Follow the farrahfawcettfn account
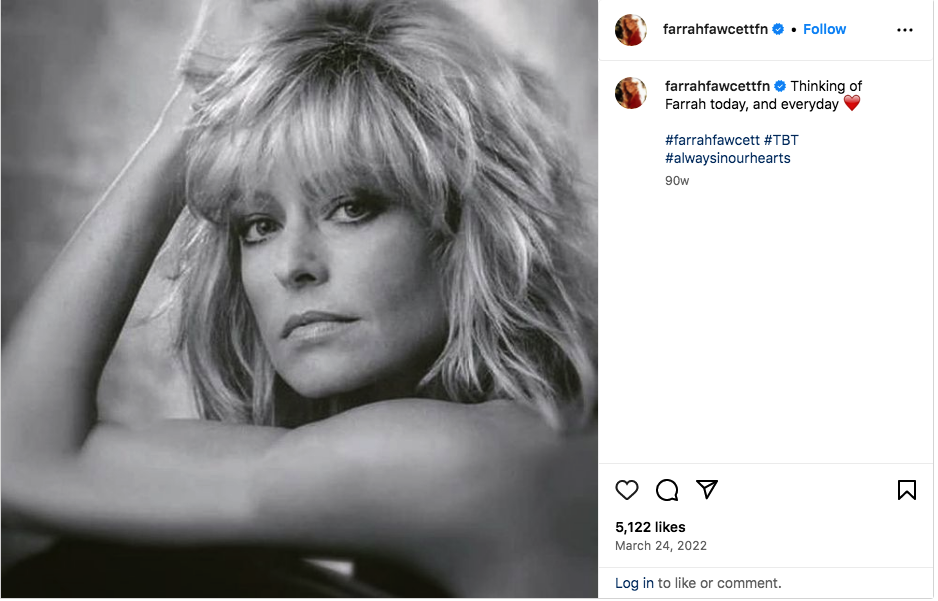The image size is (938, 601). (x=825, y=30)
